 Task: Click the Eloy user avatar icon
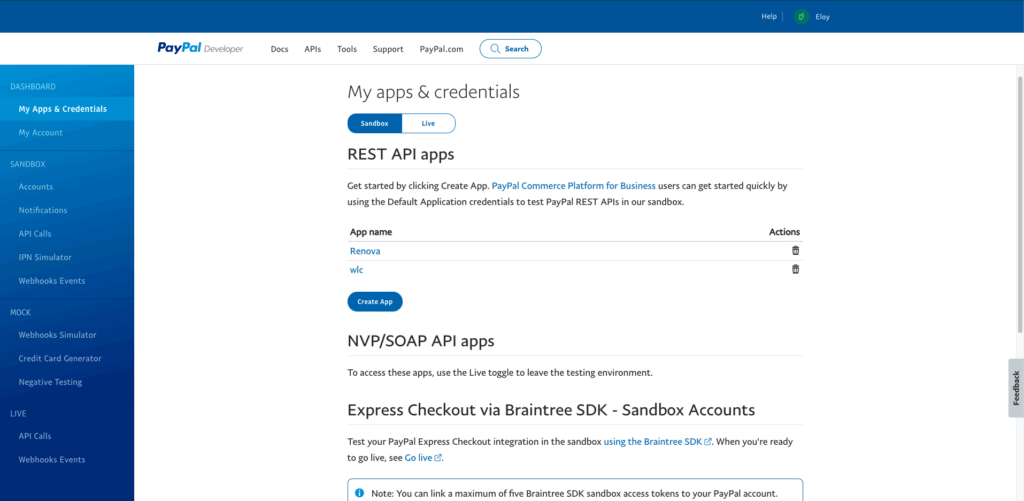point(801,17)
